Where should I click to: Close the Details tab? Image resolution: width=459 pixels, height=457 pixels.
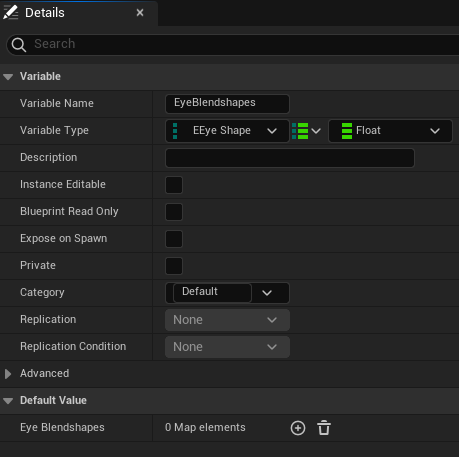pos(140,13)
